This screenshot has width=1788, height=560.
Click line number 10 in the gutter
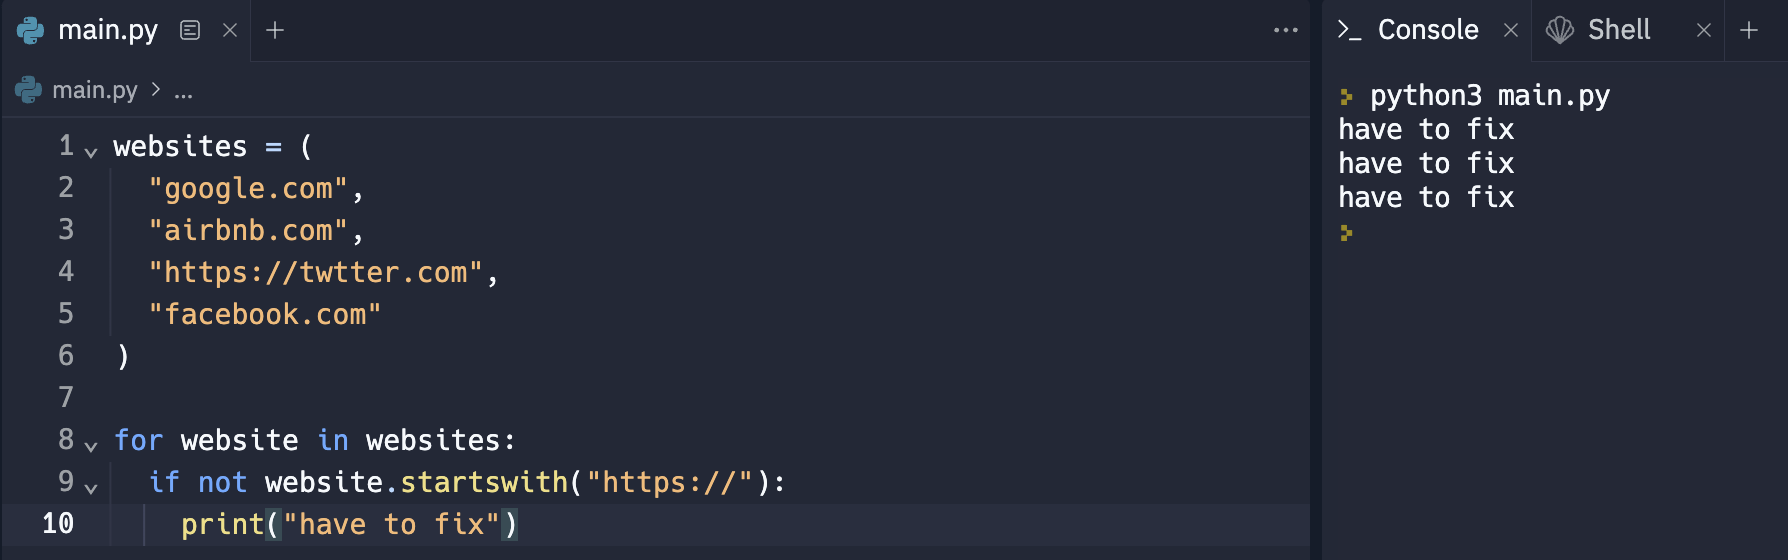tap(58, 523)
